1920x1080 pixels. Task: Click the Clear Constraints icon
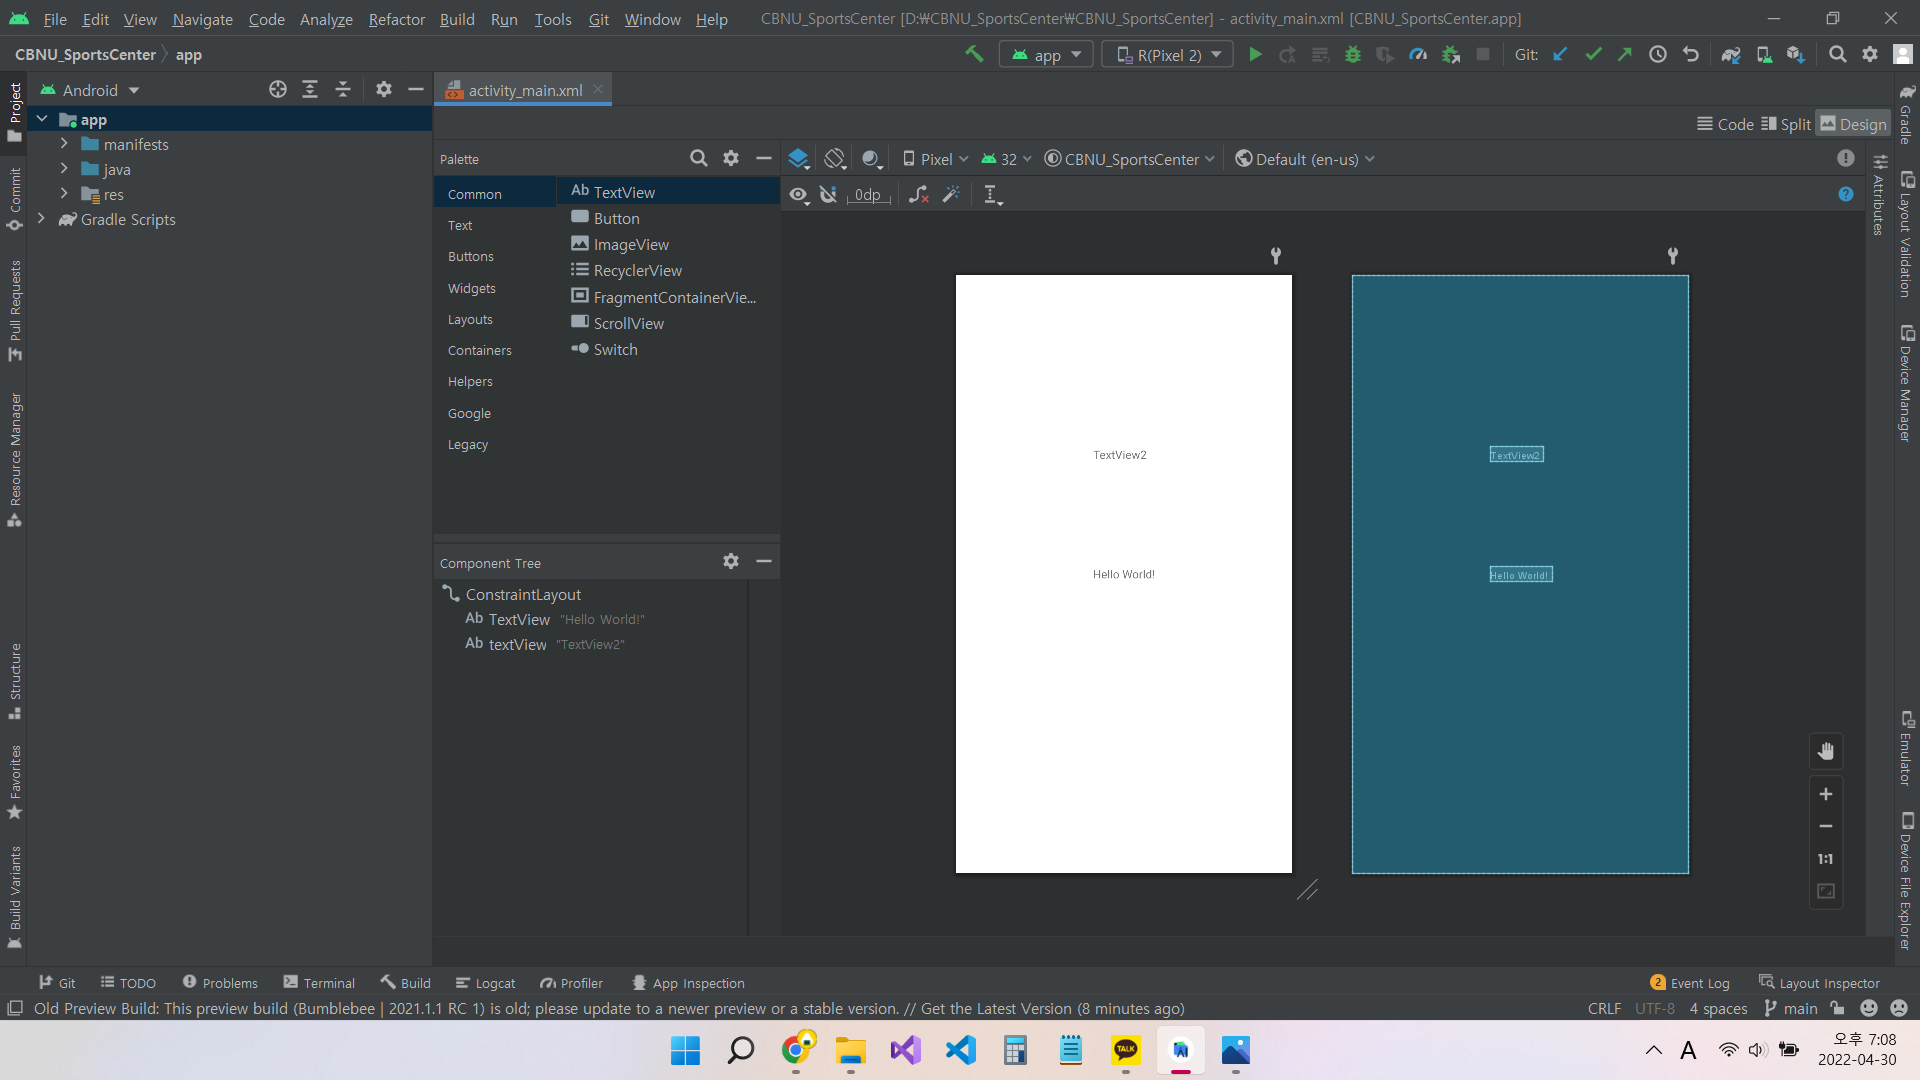pyautogui.click(x=918, y=195)
